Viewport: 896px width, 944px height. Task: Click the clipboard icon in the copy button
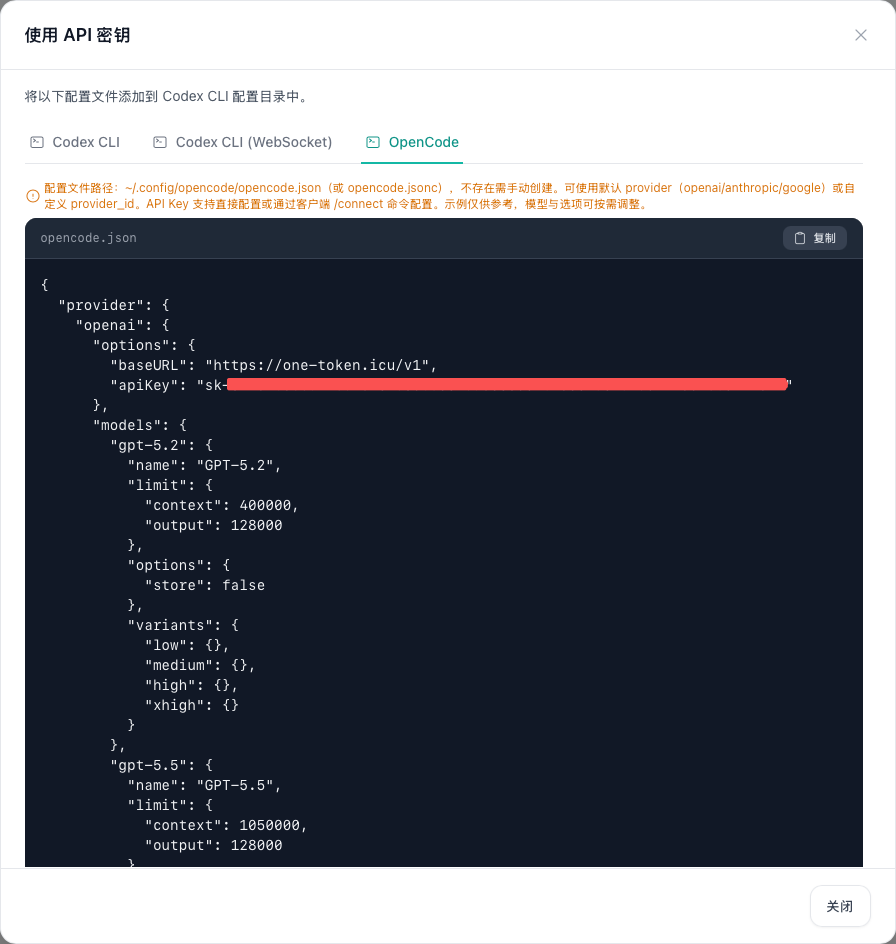point(800,238)
